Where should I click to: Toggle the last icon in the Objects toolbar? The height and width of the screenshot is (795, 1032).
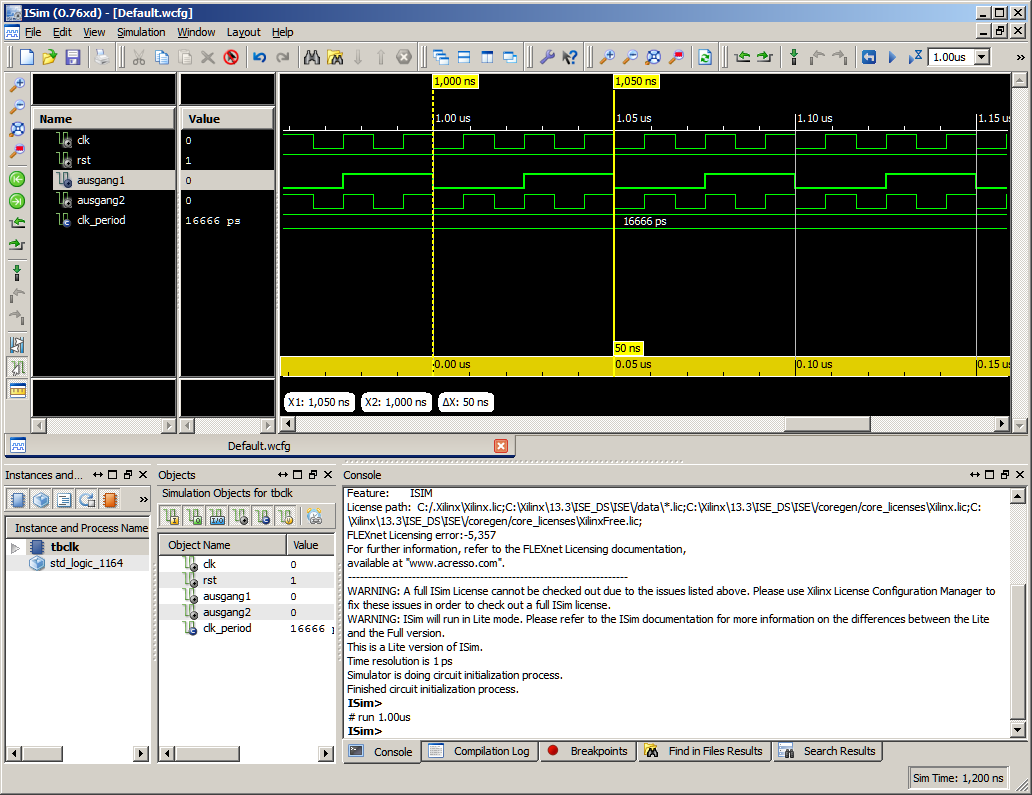coord(315,517)
